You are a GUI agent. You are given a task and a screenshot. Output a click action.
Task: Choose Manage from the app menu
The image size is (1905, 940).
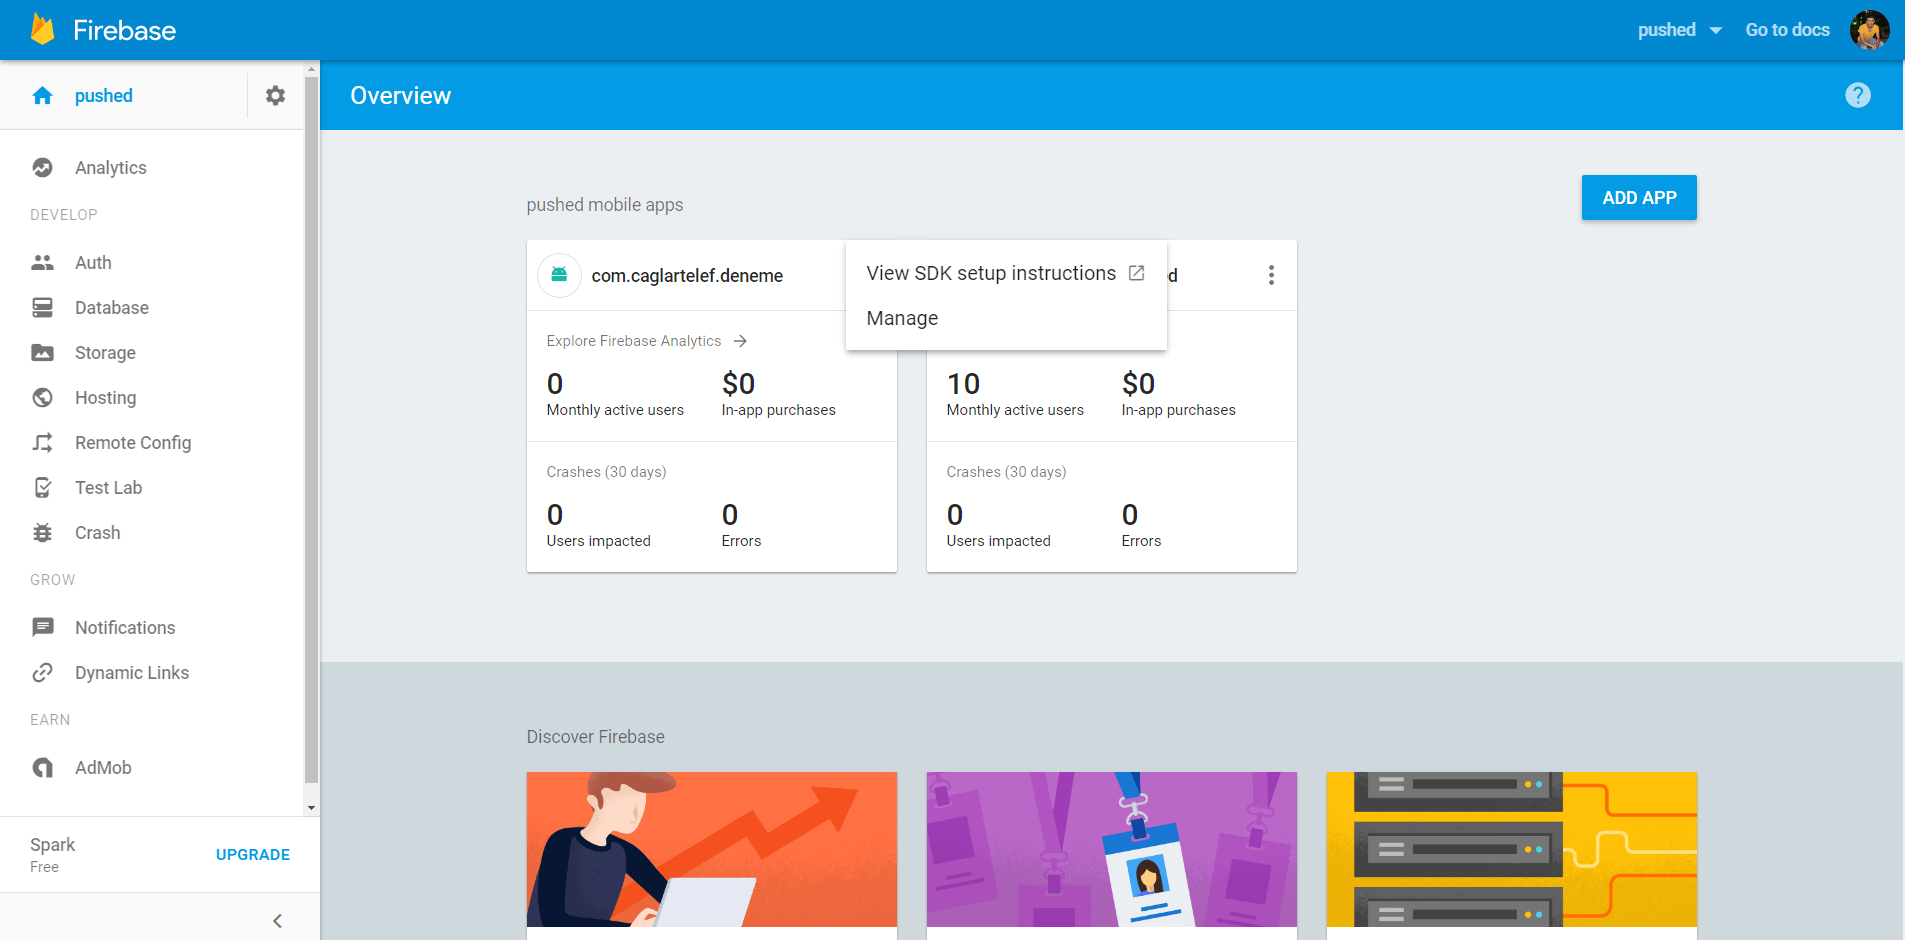pos(1006,318)
